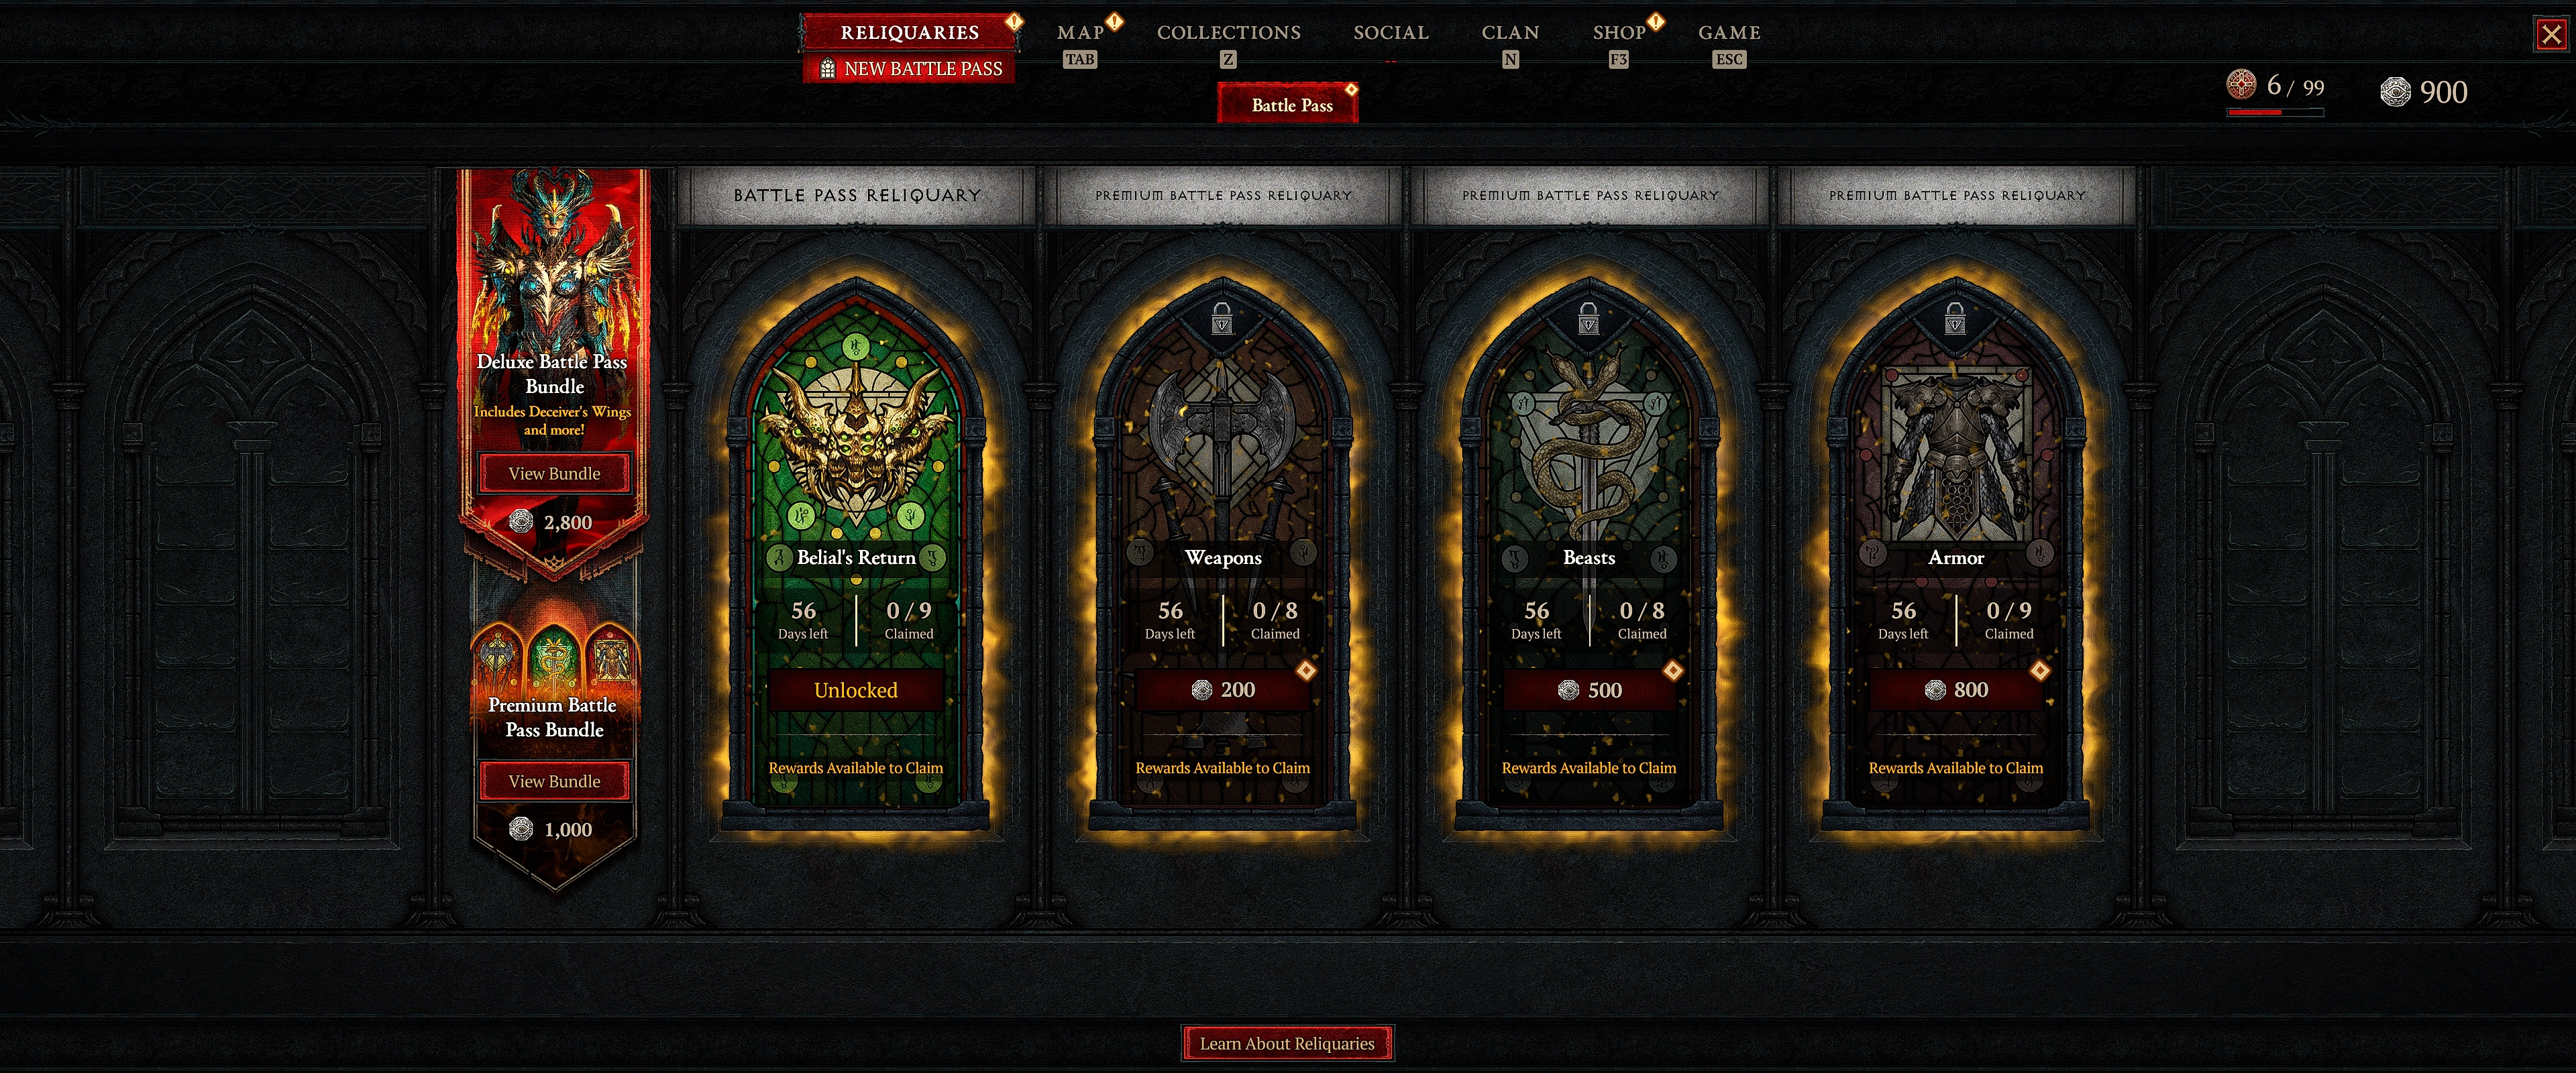This screenshot has width=2576, height=1073.
Task: Click the lock icon above Armor reliquary
Action: tap(1955, 319)
